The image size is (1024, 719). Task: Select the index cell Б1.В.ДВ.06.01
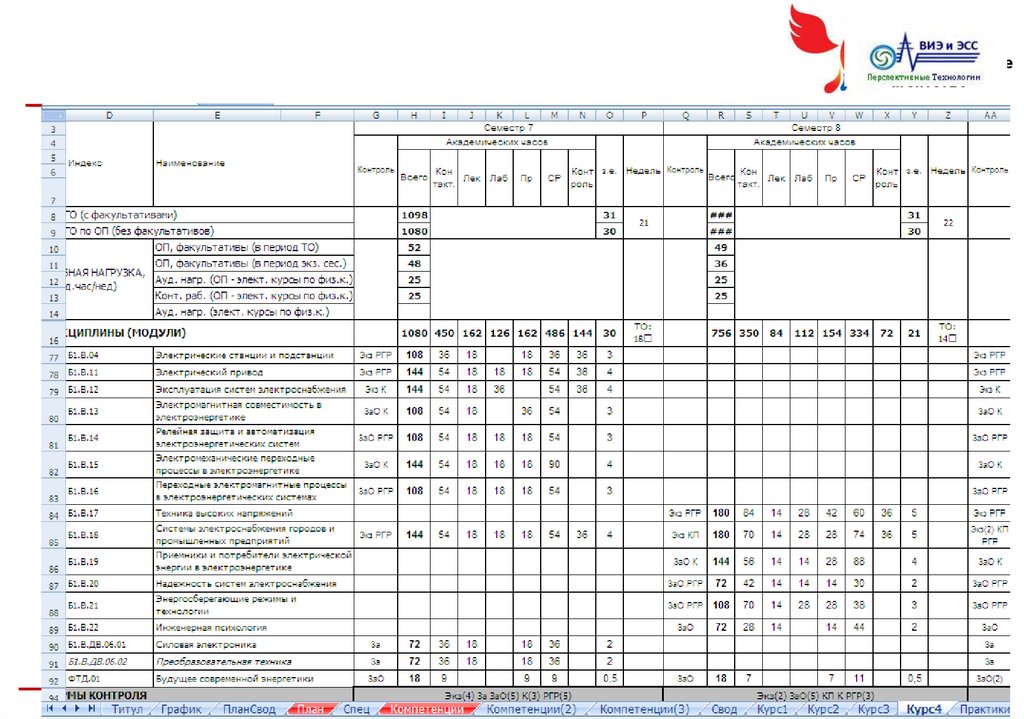tap(109, 645)
